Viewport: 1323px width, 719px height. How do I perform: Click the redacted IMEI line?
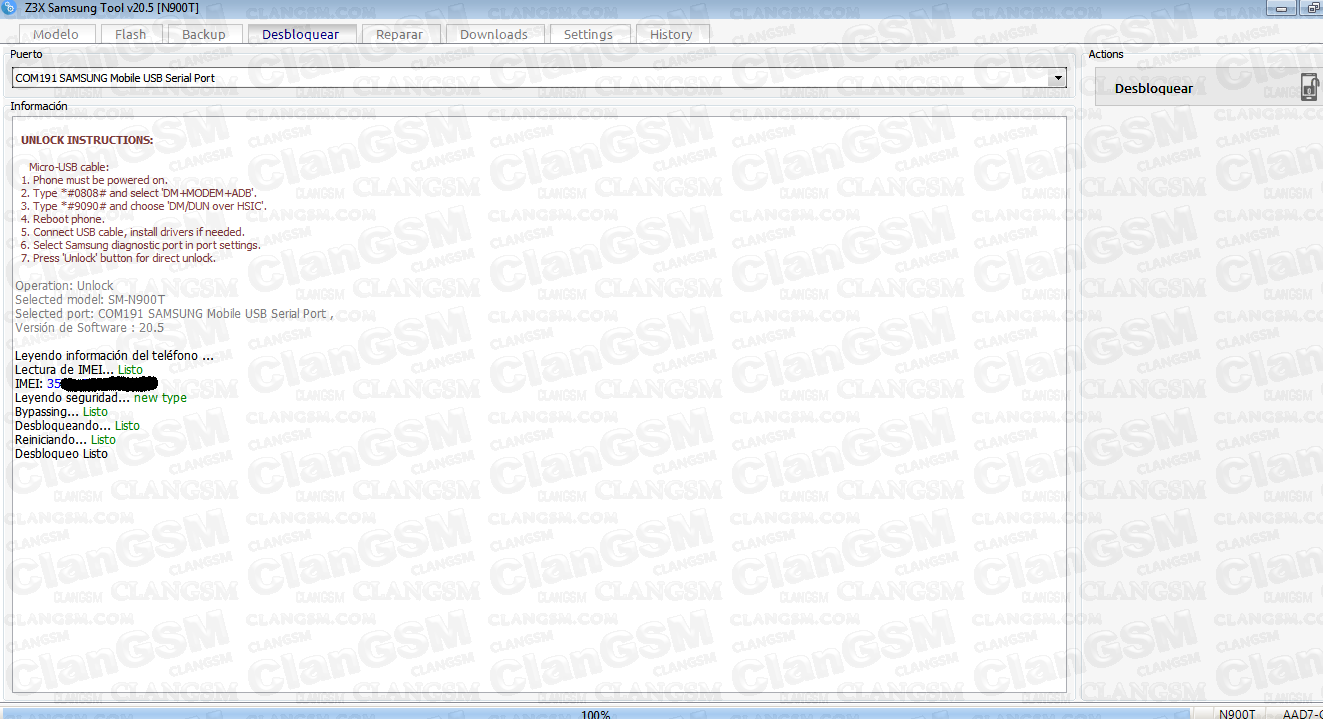pos(86,384)
